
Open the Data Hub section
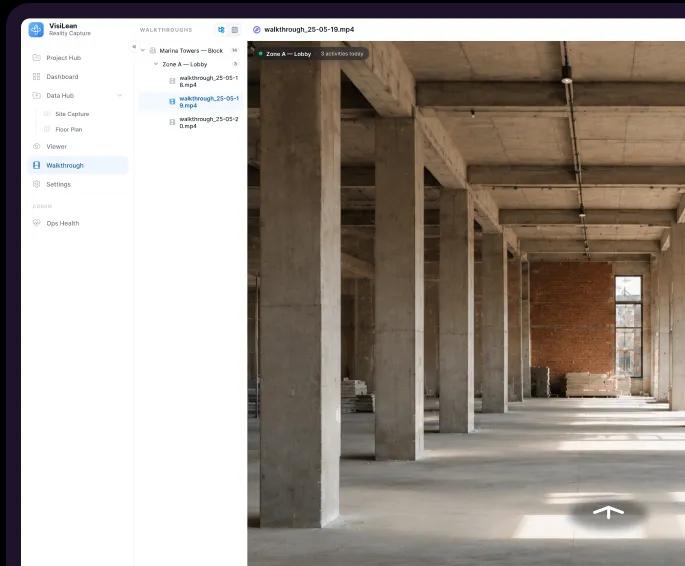77,95
